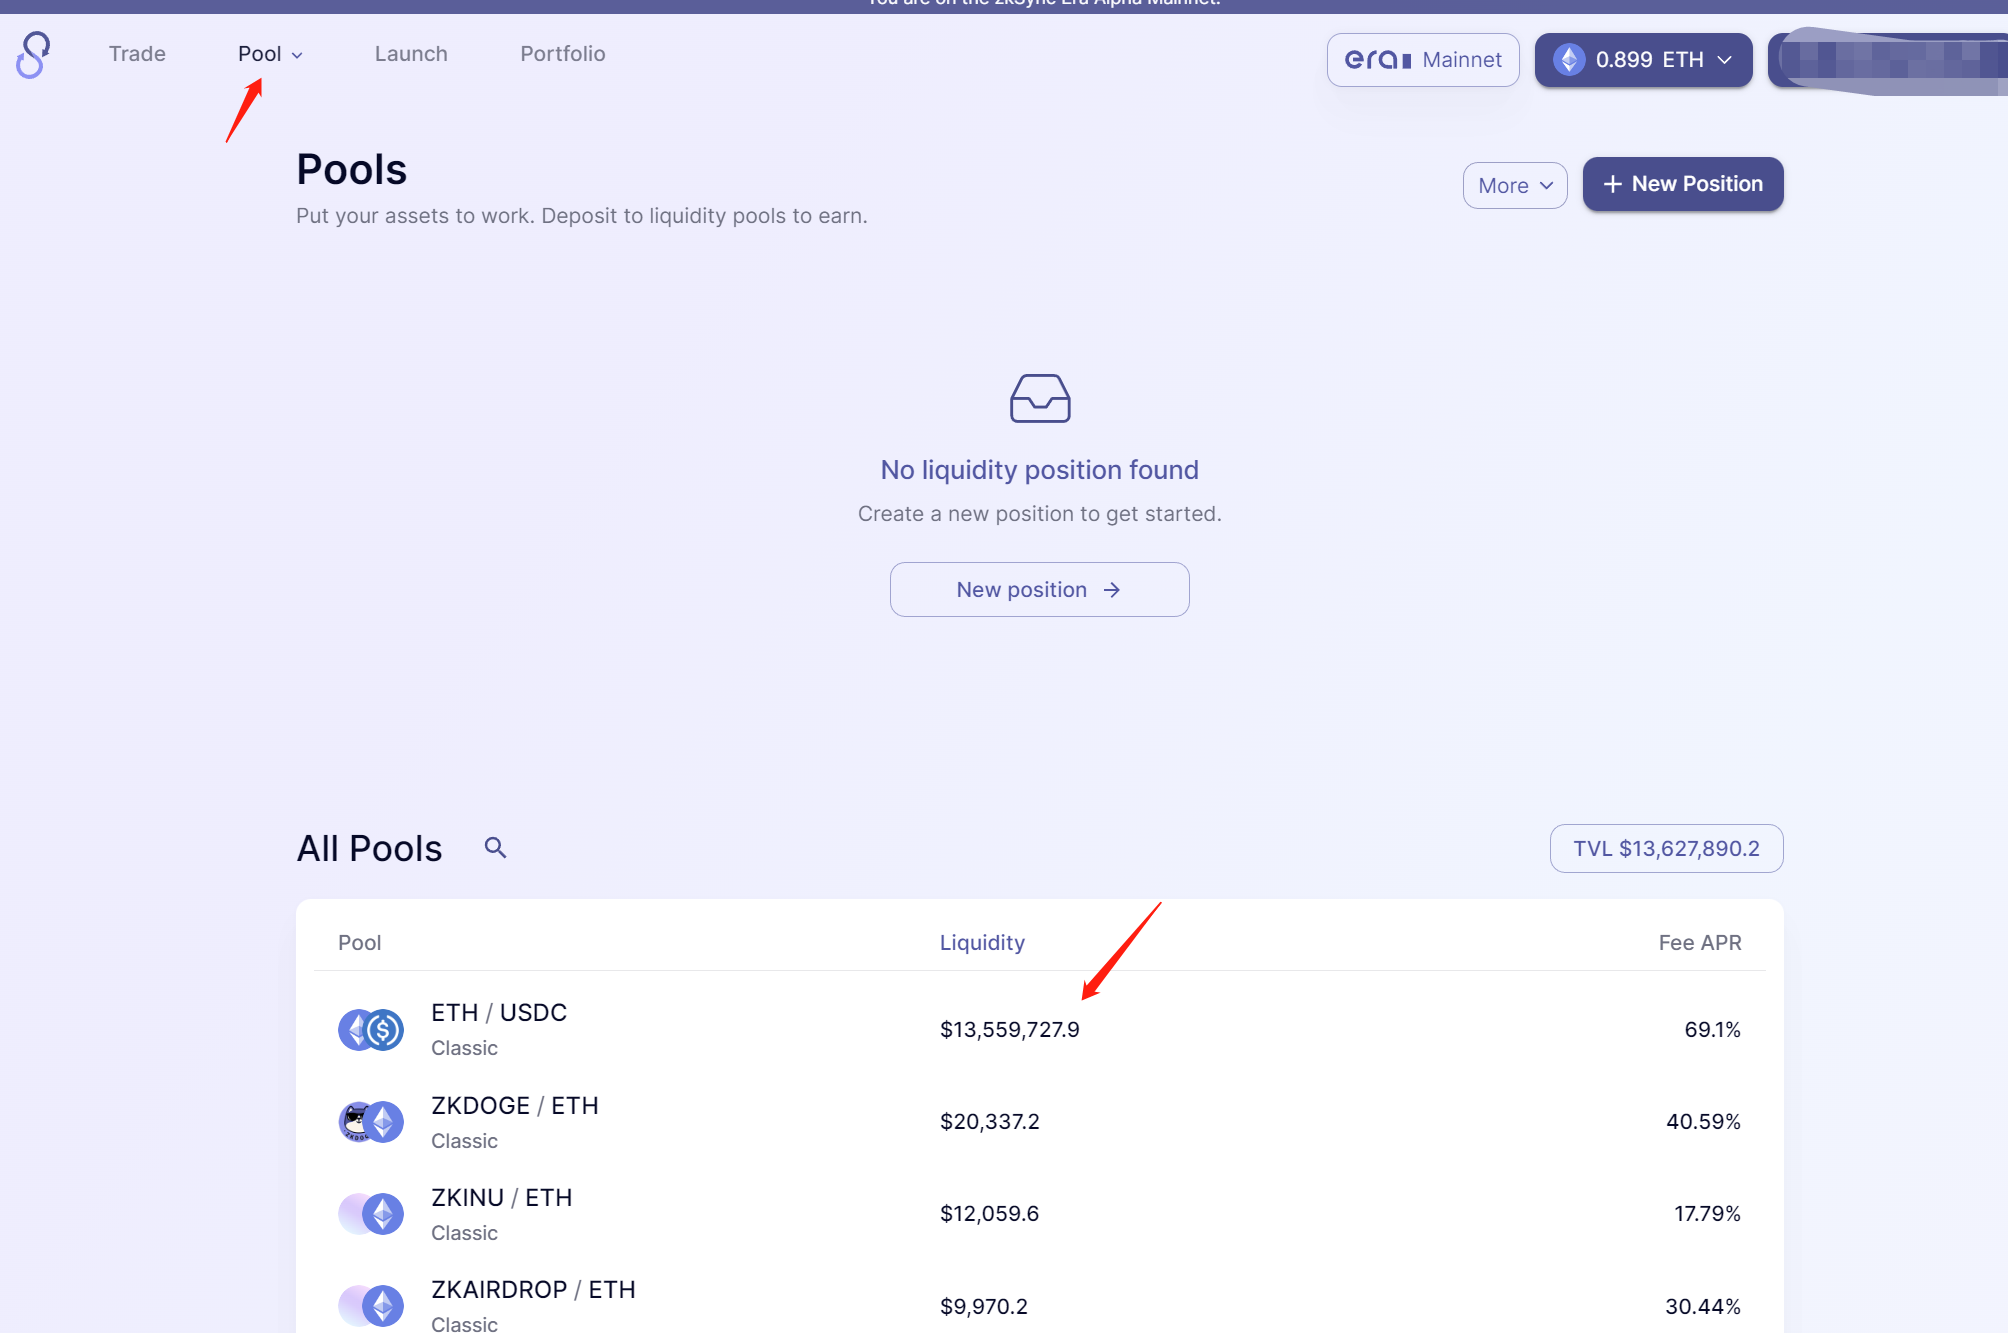Open the 0.899 ETH balance dropdown

click(1644, 60)
